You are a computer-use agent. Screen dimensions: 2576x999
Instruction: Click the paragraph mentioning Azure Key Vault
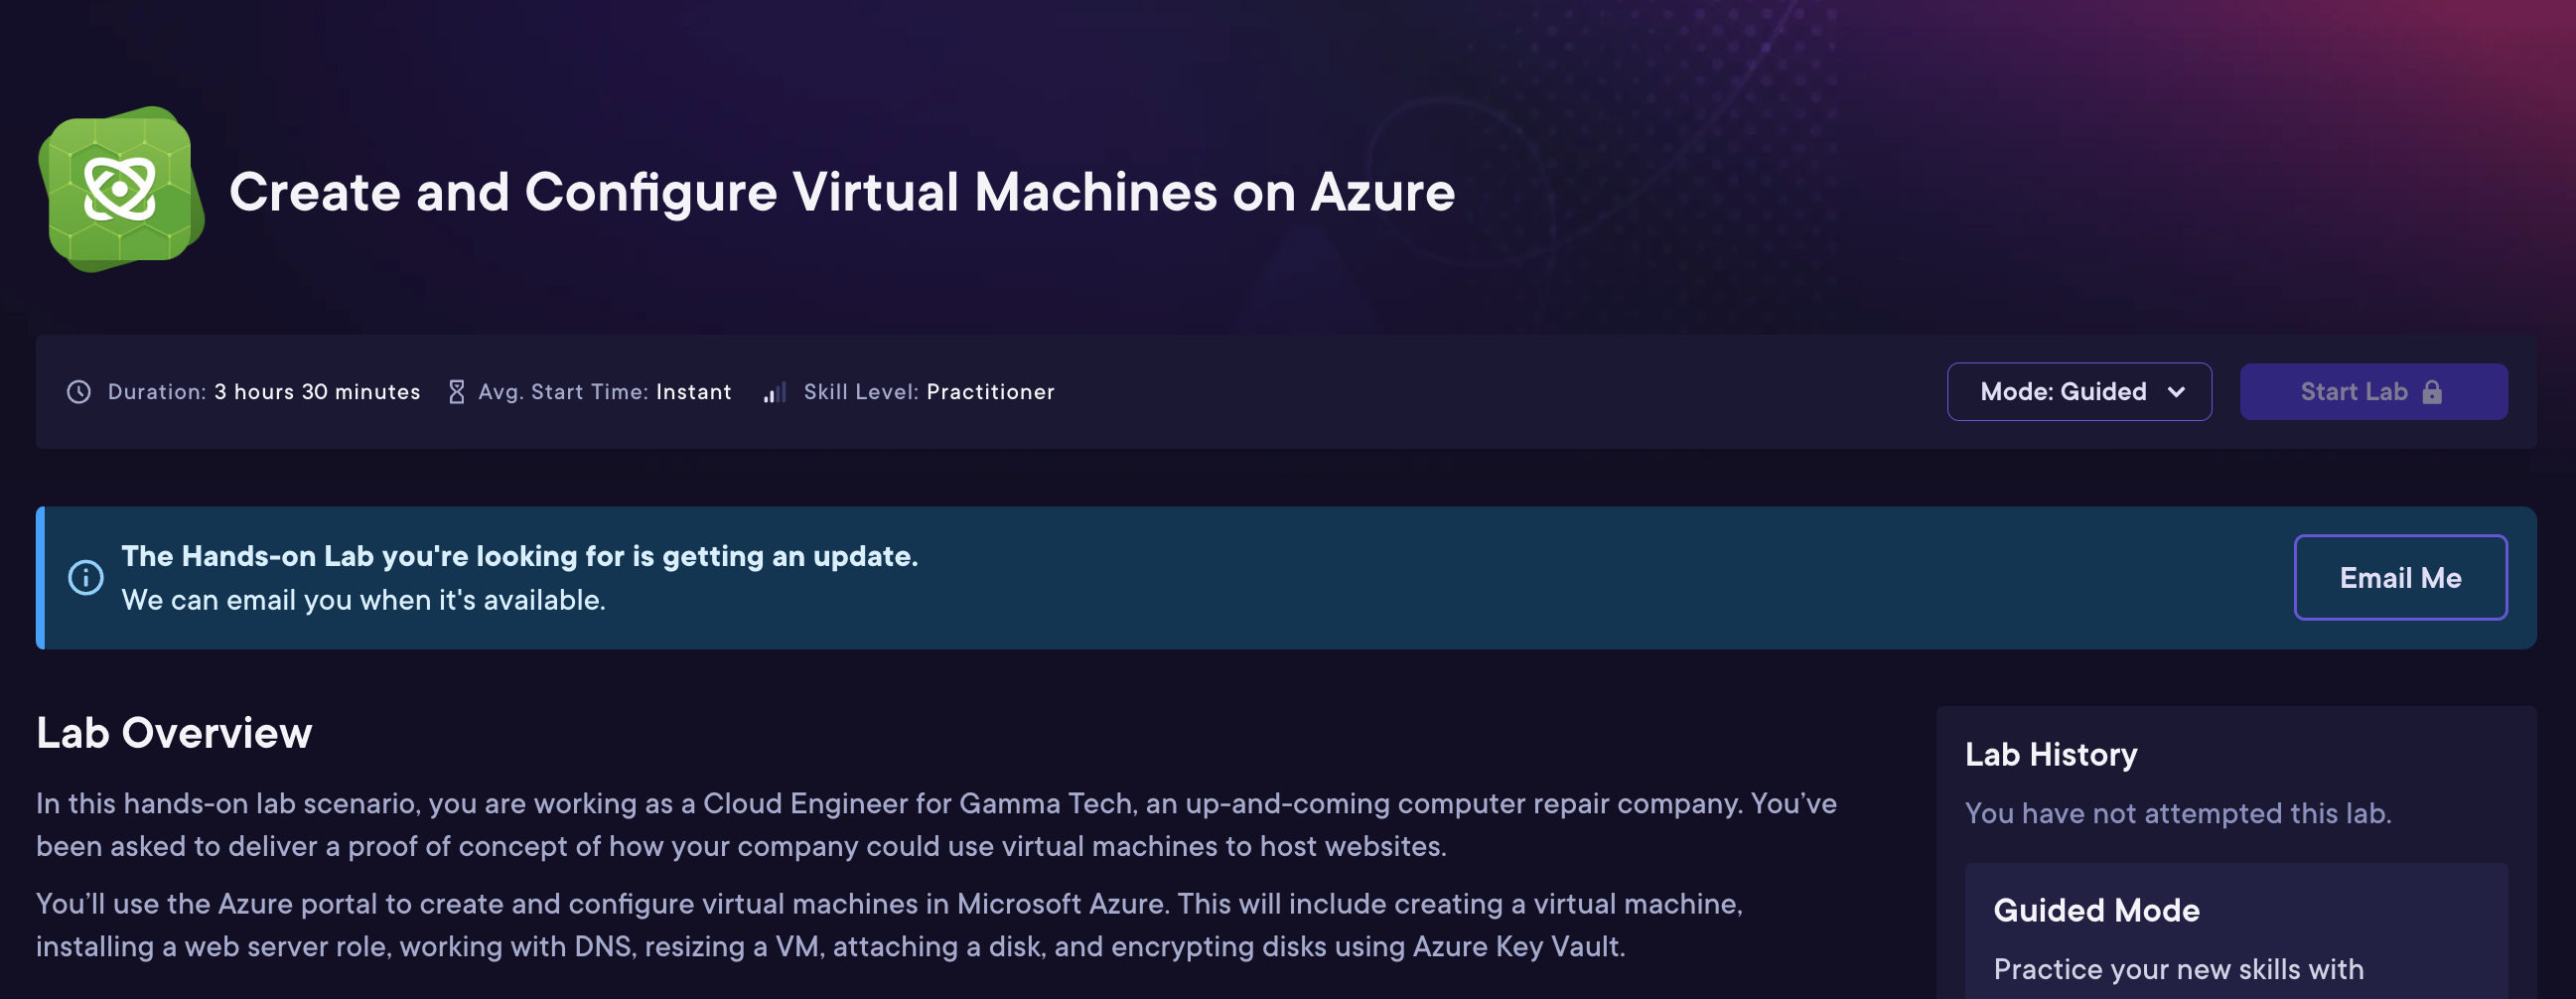889,925
